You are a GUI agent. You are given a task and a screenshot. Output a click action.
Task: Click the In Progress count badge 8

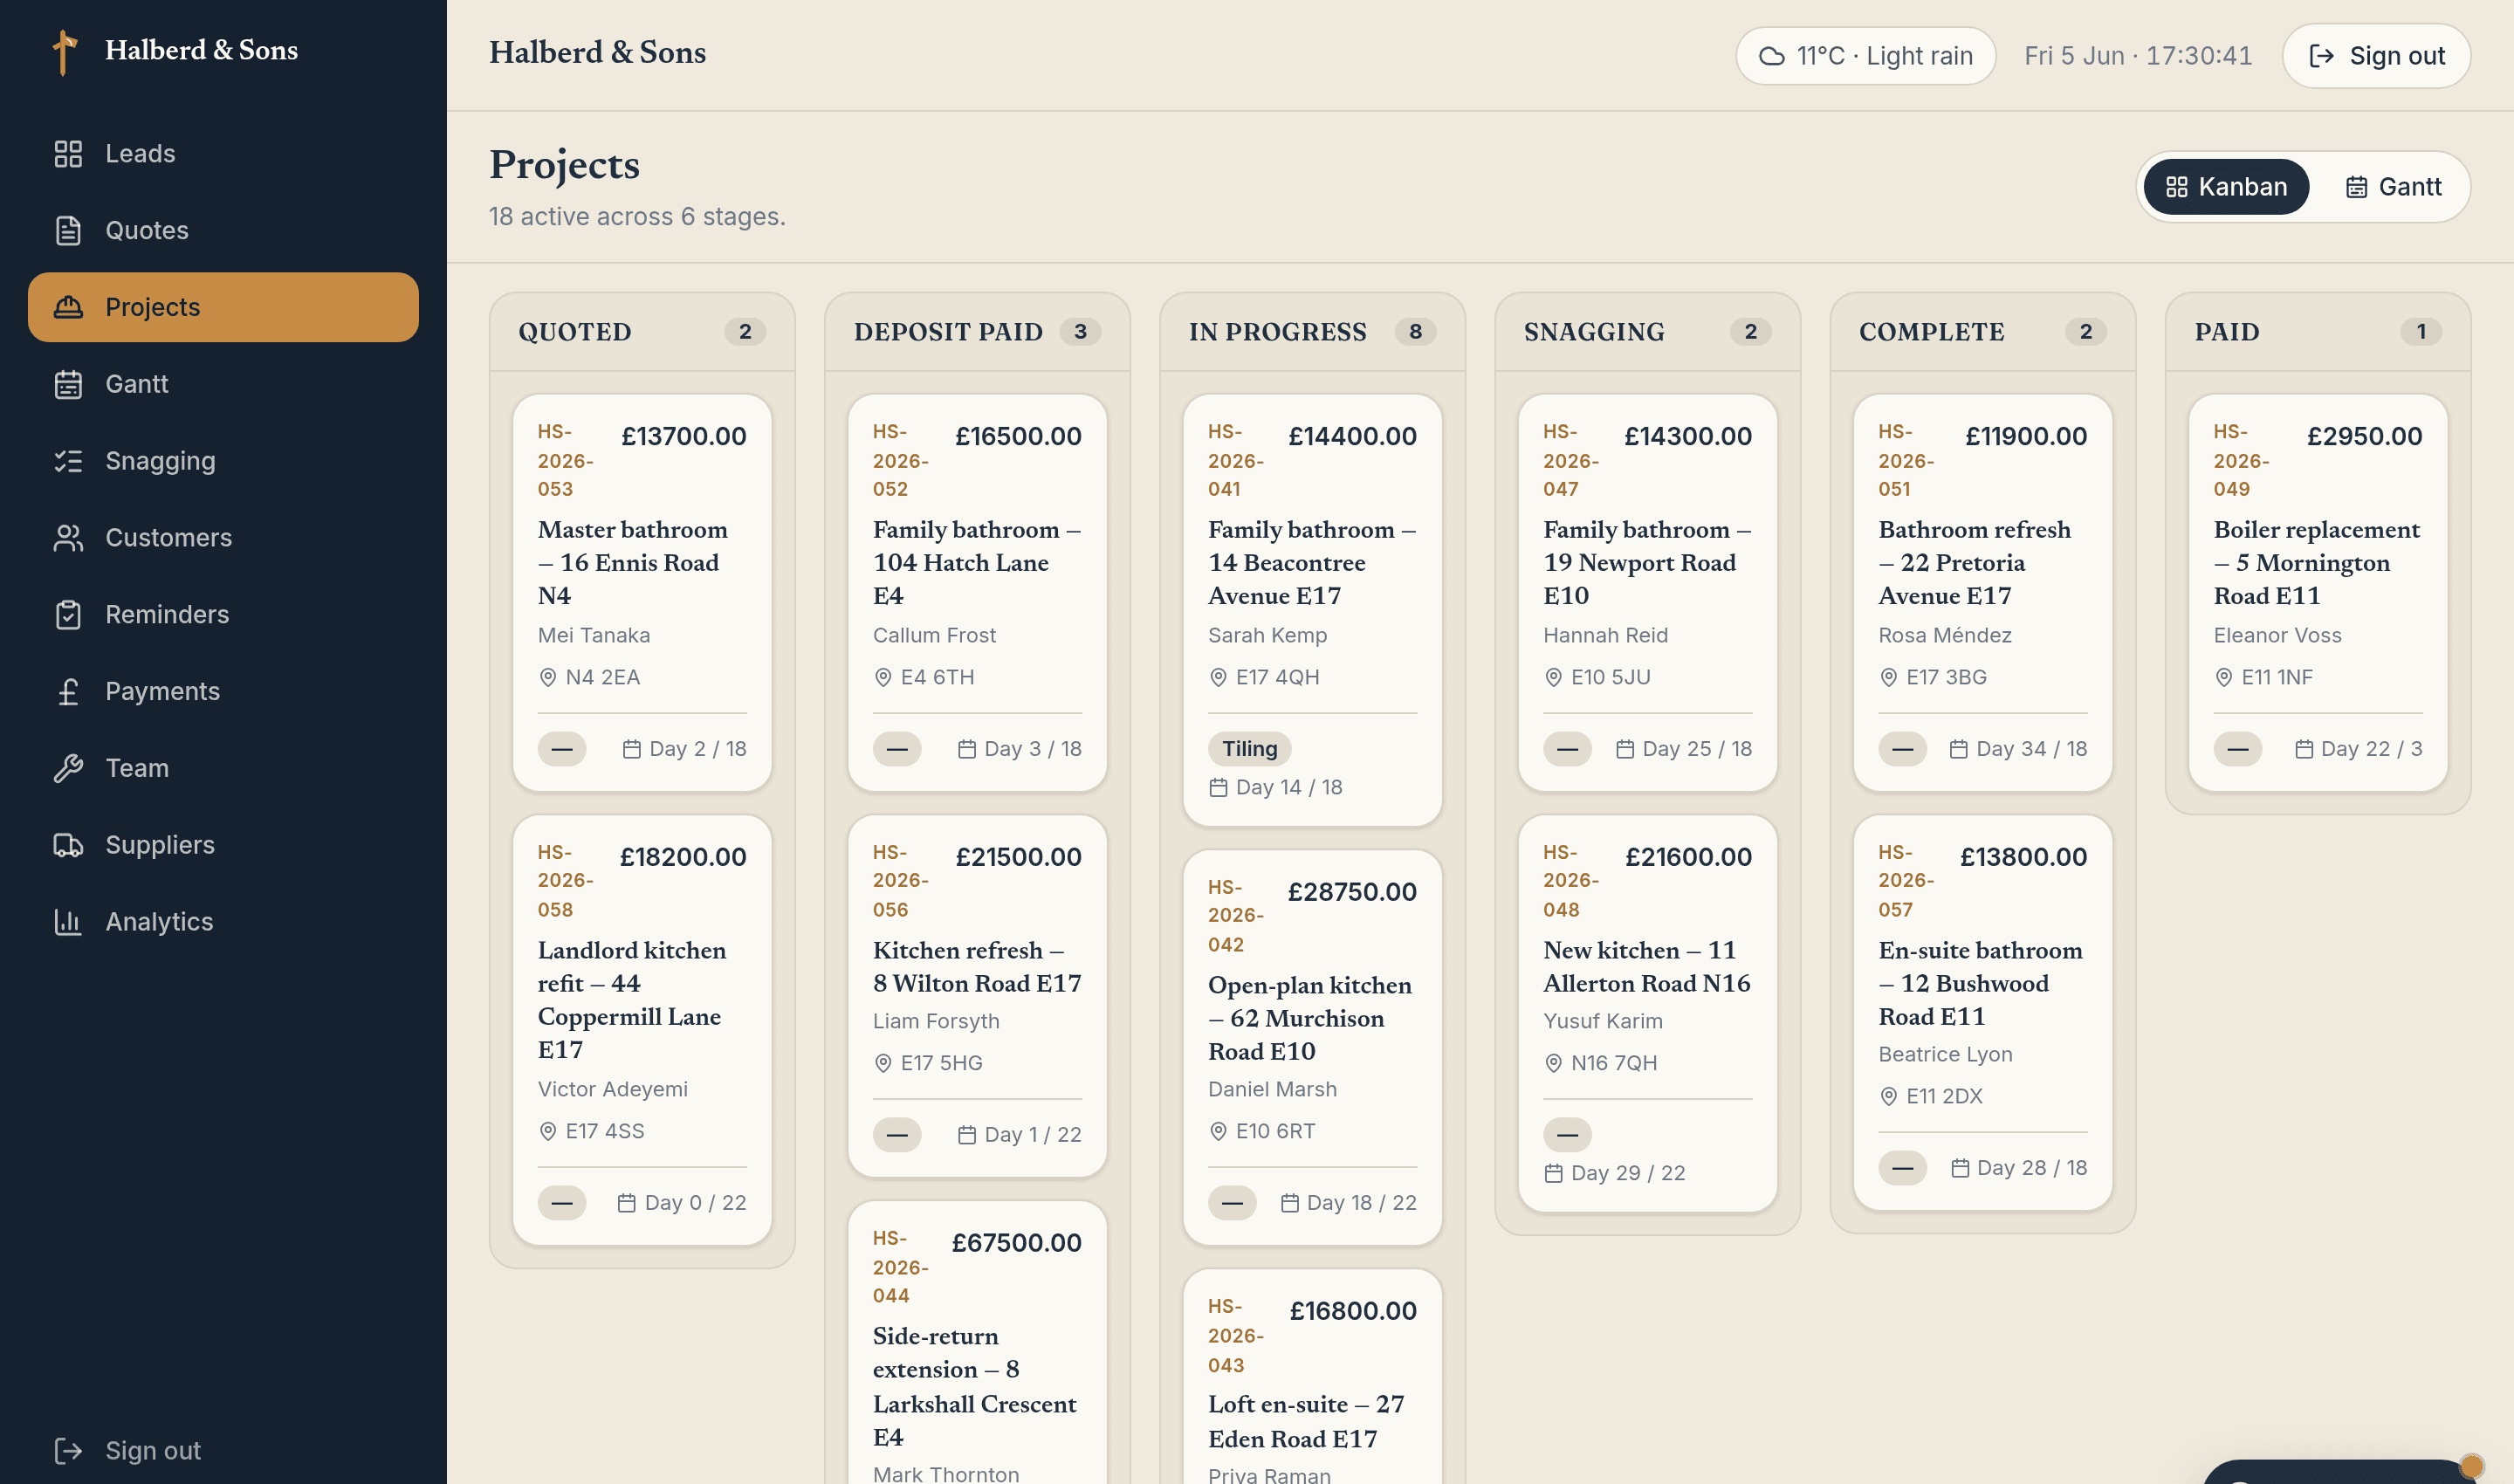(1415, 332)
